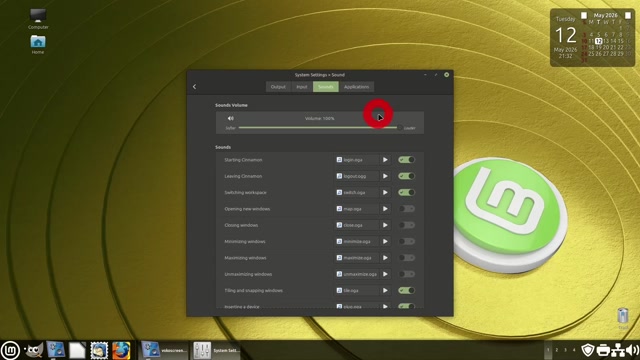640x360 pixels.
Task: Launch Firefox from the panel
Action: click(x=121, y=350)
